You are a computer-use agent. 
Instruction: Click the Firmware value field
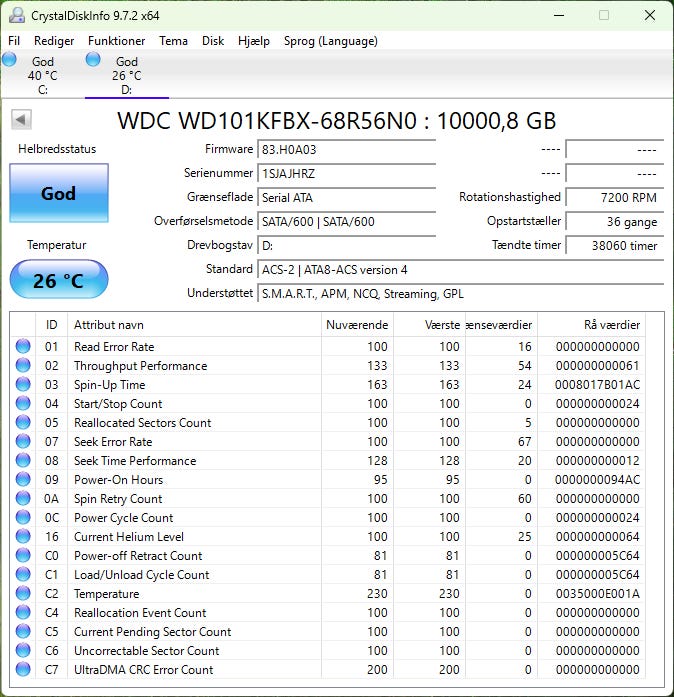pos(346,149)
